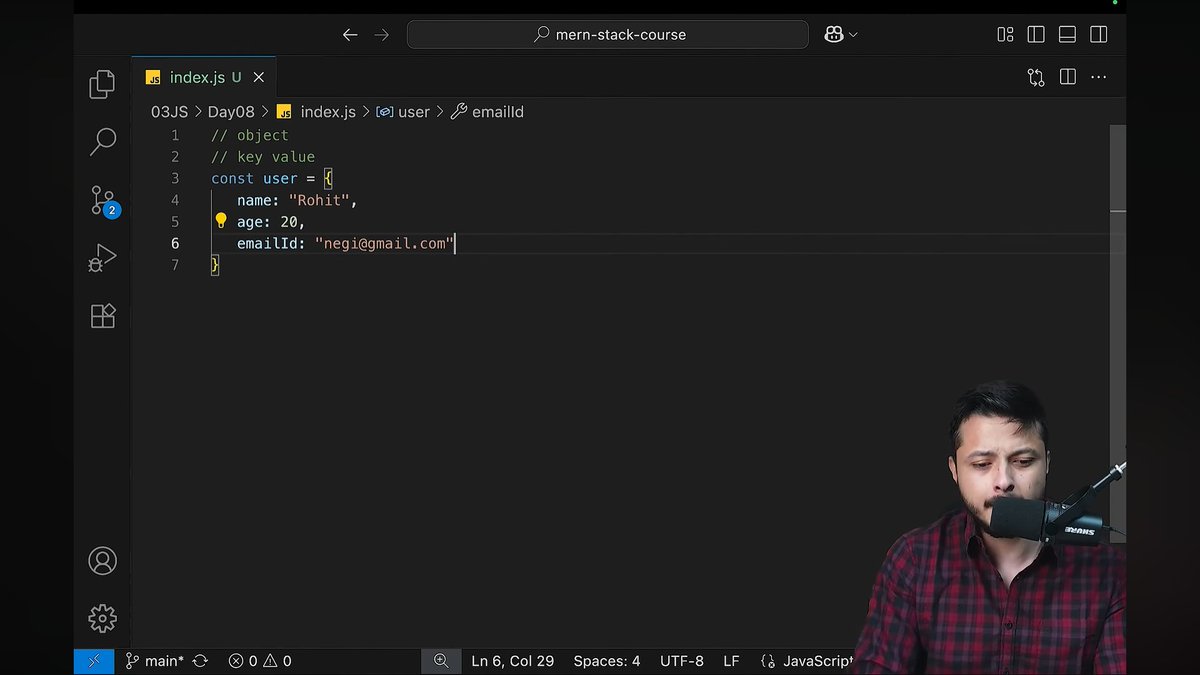
Task: Close the index.js tab
Action: pos(259,77)
